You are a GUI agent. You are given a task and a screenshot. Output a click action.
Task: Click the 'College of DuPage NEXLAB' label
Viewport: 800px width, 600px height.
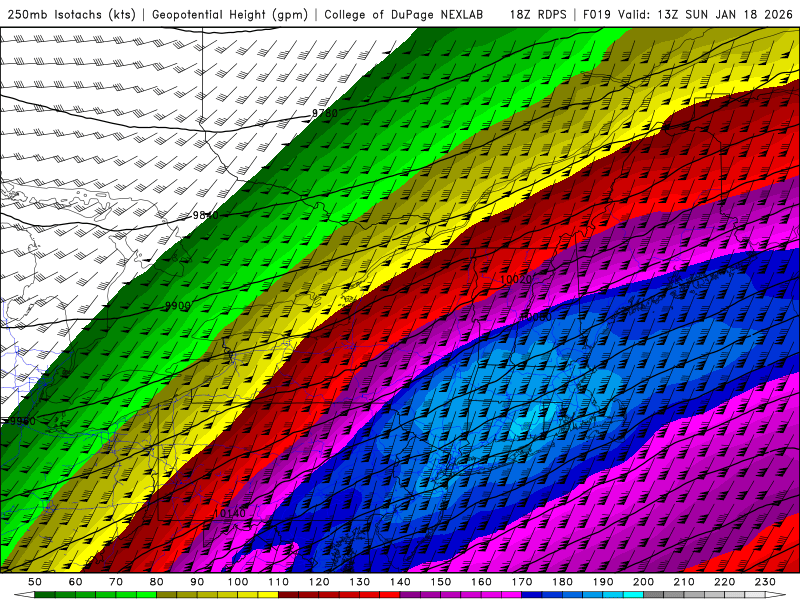tap(403, 14)
